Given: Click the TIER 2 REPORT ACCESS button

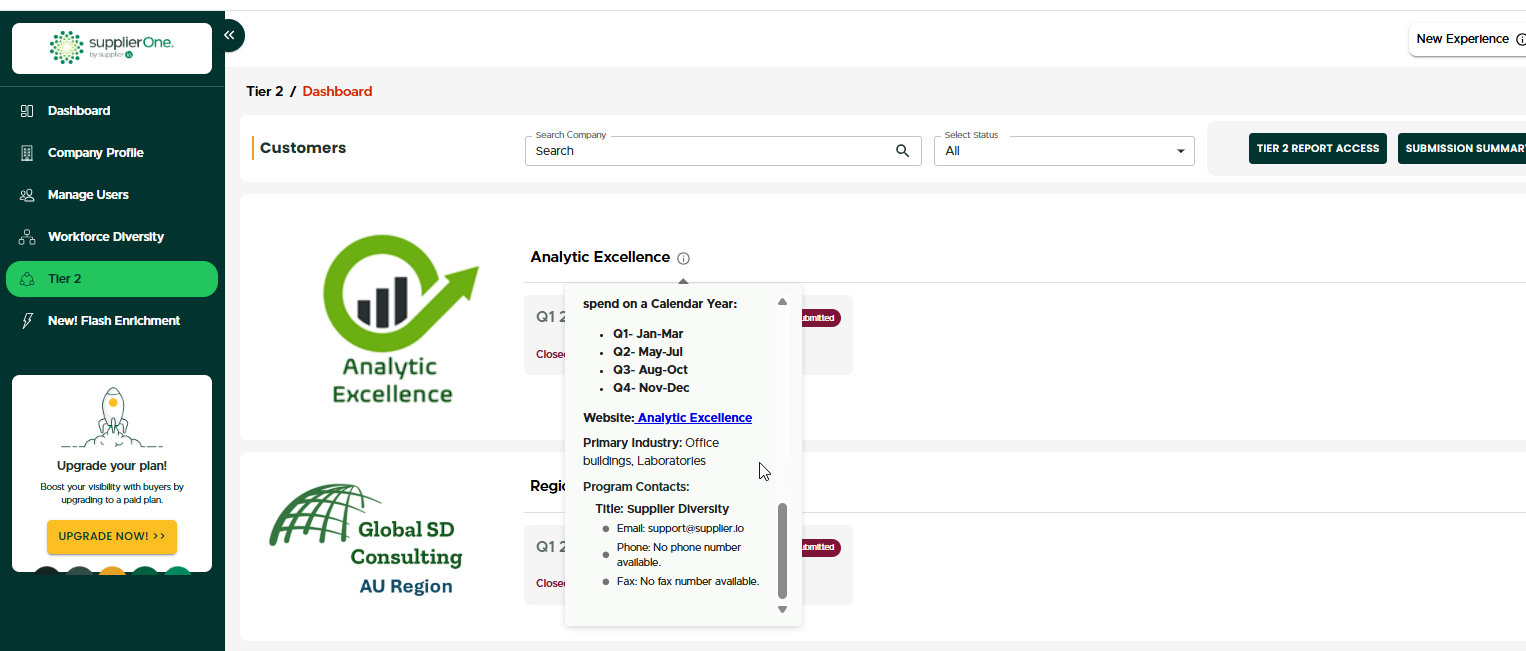Looking at the screenshot, I should 1318,148.
